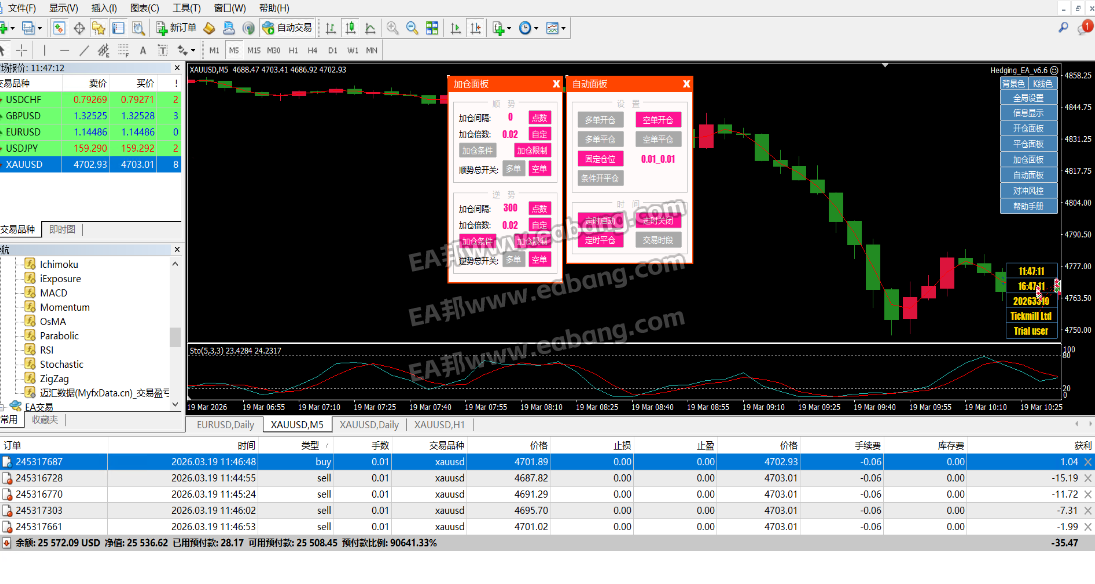Click the 全局设置 button on the chart

(x=1028, y=99)
